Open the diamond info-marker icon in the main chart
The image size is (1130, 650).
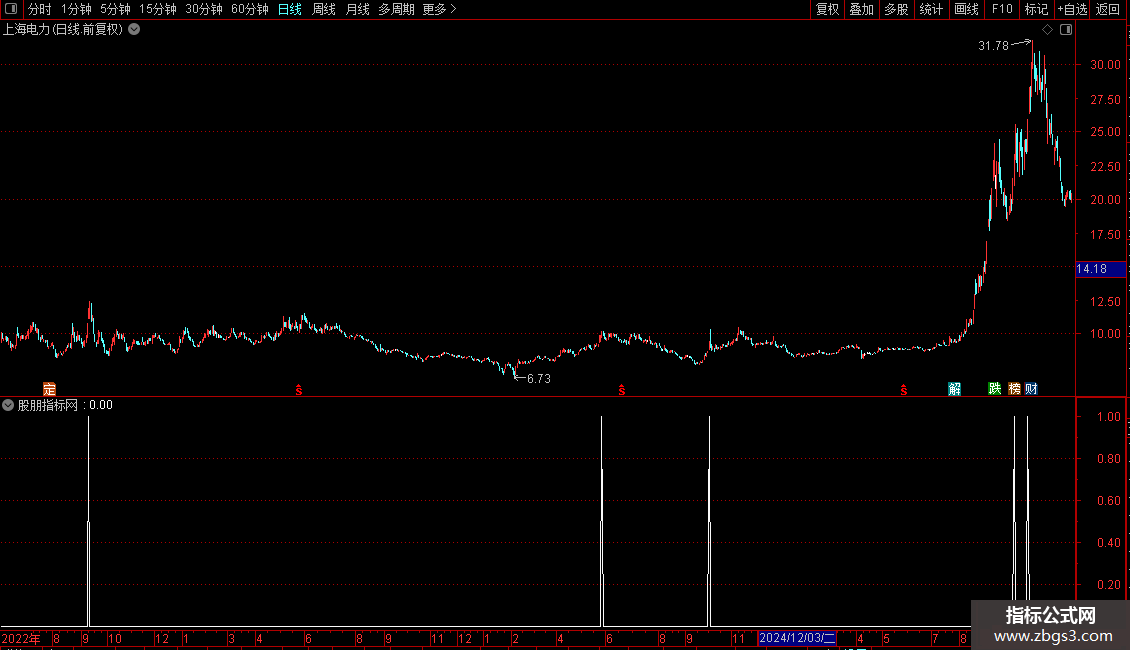[1048, 30]
